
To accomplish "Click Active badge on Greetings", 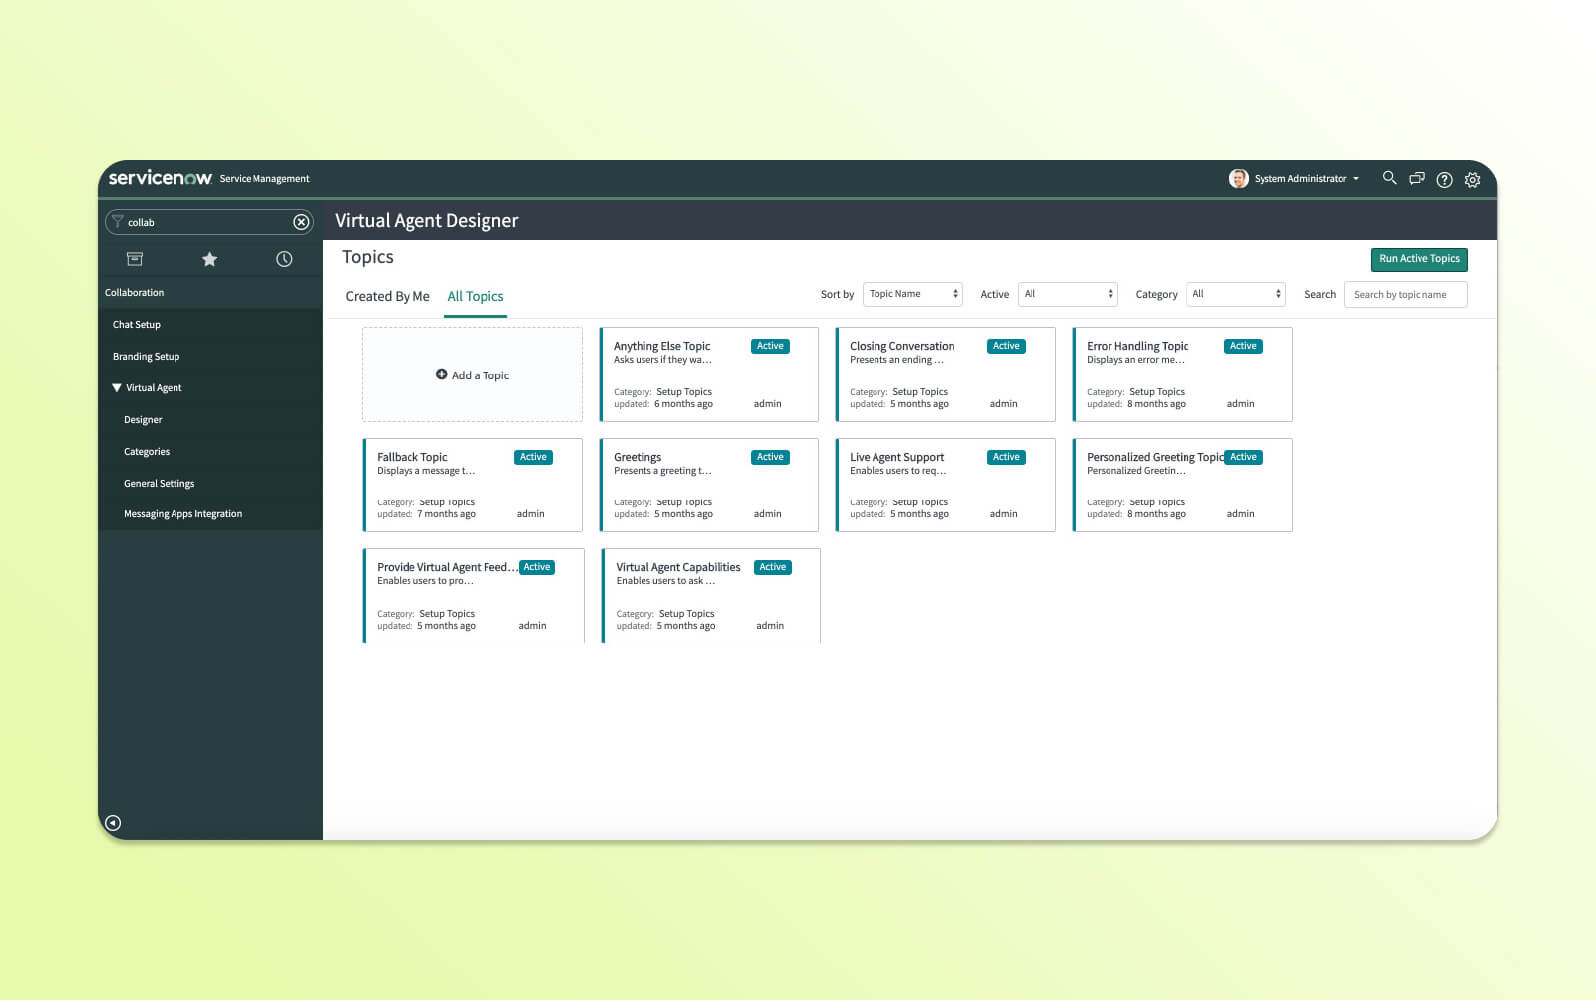I will (x=770, y=457).
